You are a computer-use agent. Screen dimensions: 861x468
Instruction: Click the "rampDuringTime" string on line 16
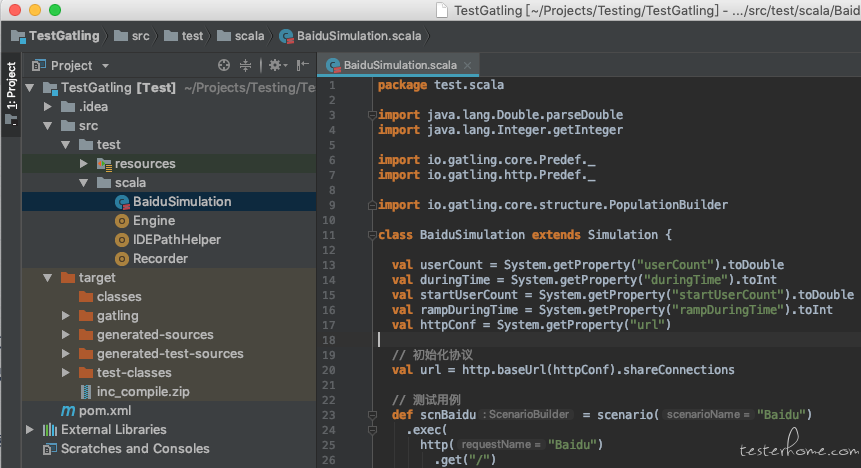pos(729,310)
